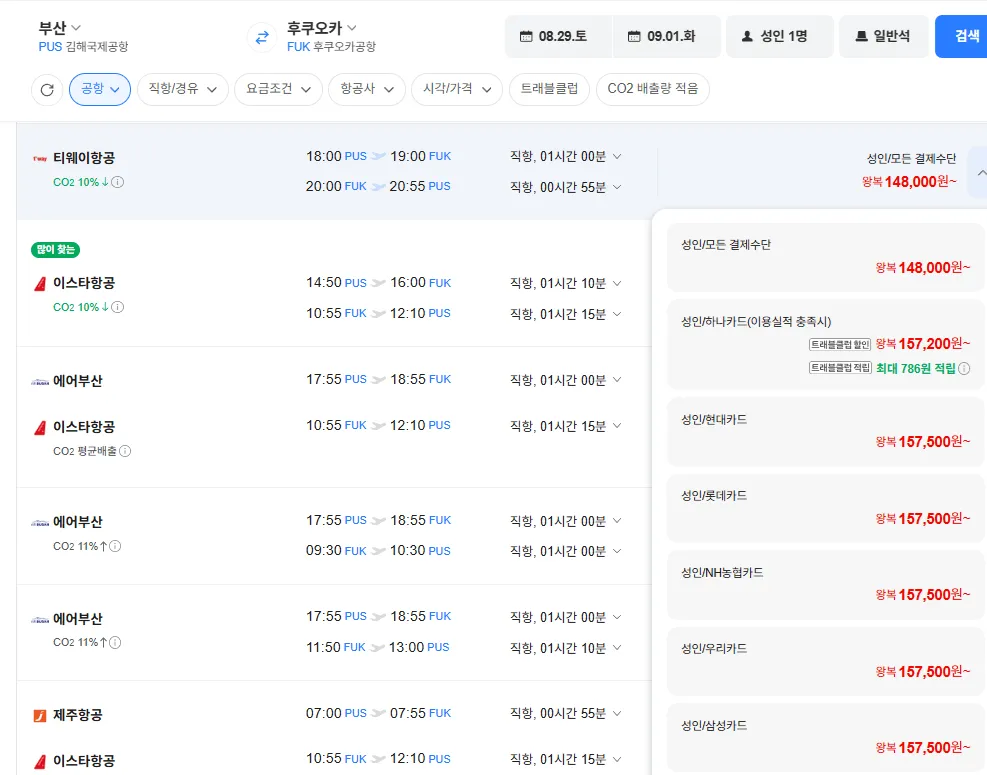Viewport: 987px width, 775px height.
Task: Click FUK 후쿠오카공항 airport label
Action: (331, 47)
